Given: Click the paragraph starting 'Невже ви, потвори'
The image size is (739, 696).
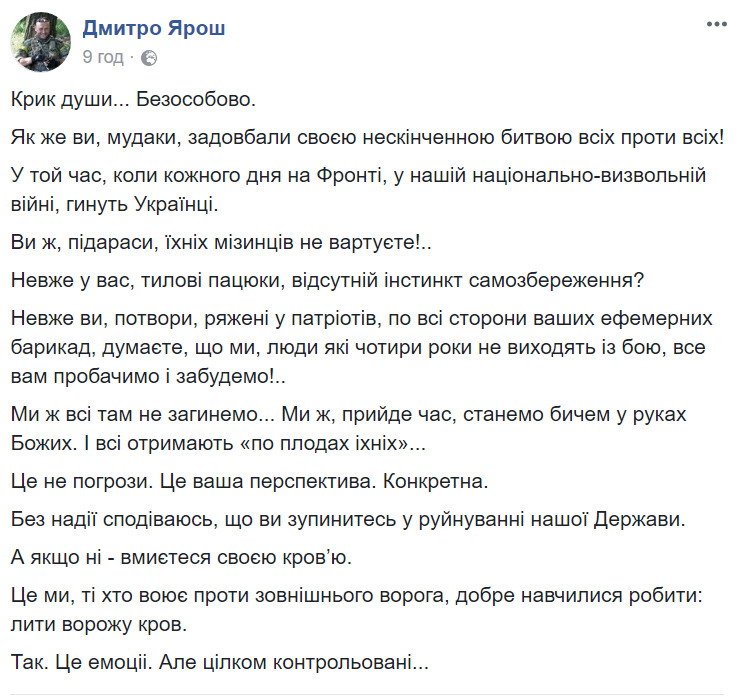Looking at the screenshot, I should coord(361,347).
